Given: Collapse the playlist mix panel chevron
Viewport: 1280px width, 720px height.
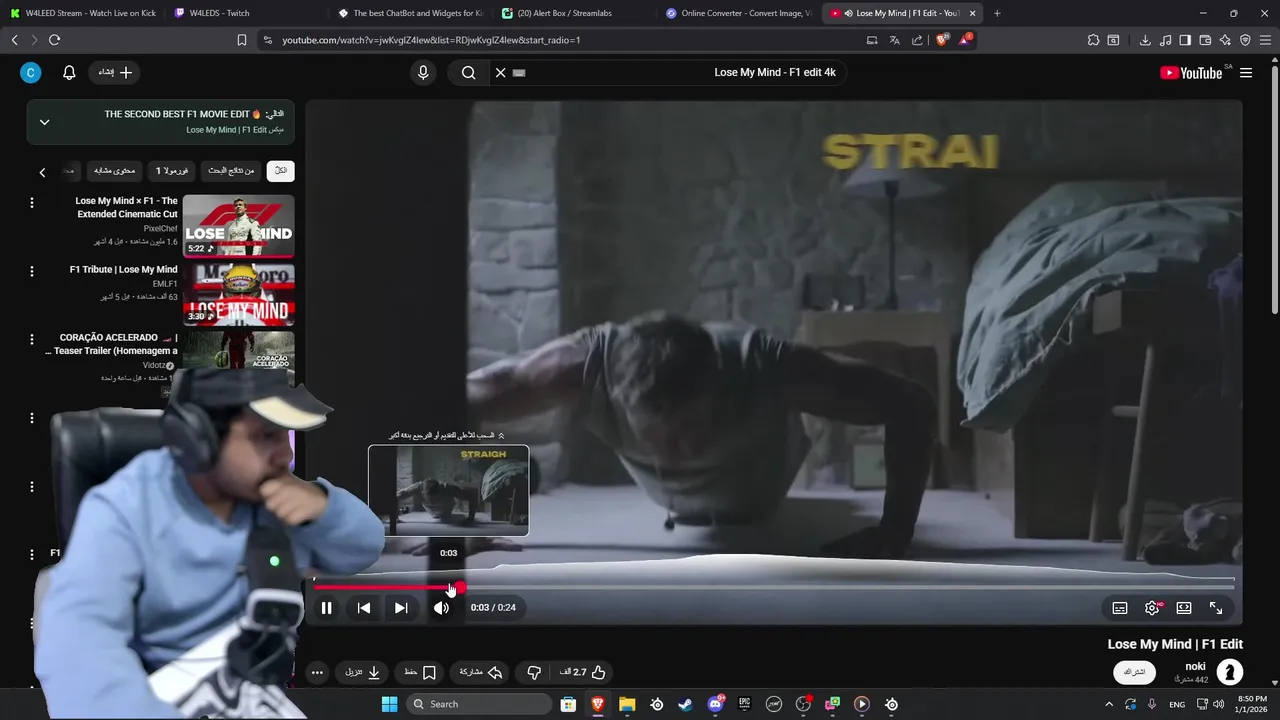Looking at the screenshot, I should (44, 122).
